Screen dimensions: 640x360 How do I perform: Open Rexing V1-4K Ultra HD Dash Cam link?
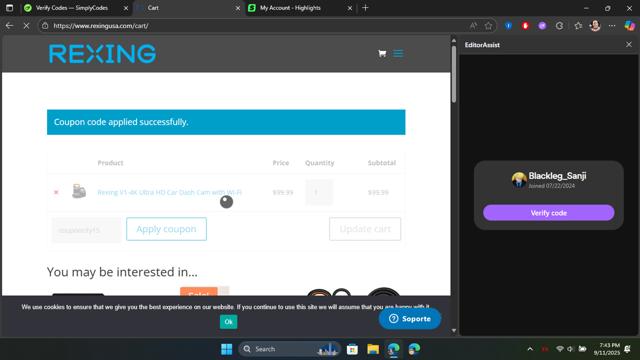pos(169,192)
